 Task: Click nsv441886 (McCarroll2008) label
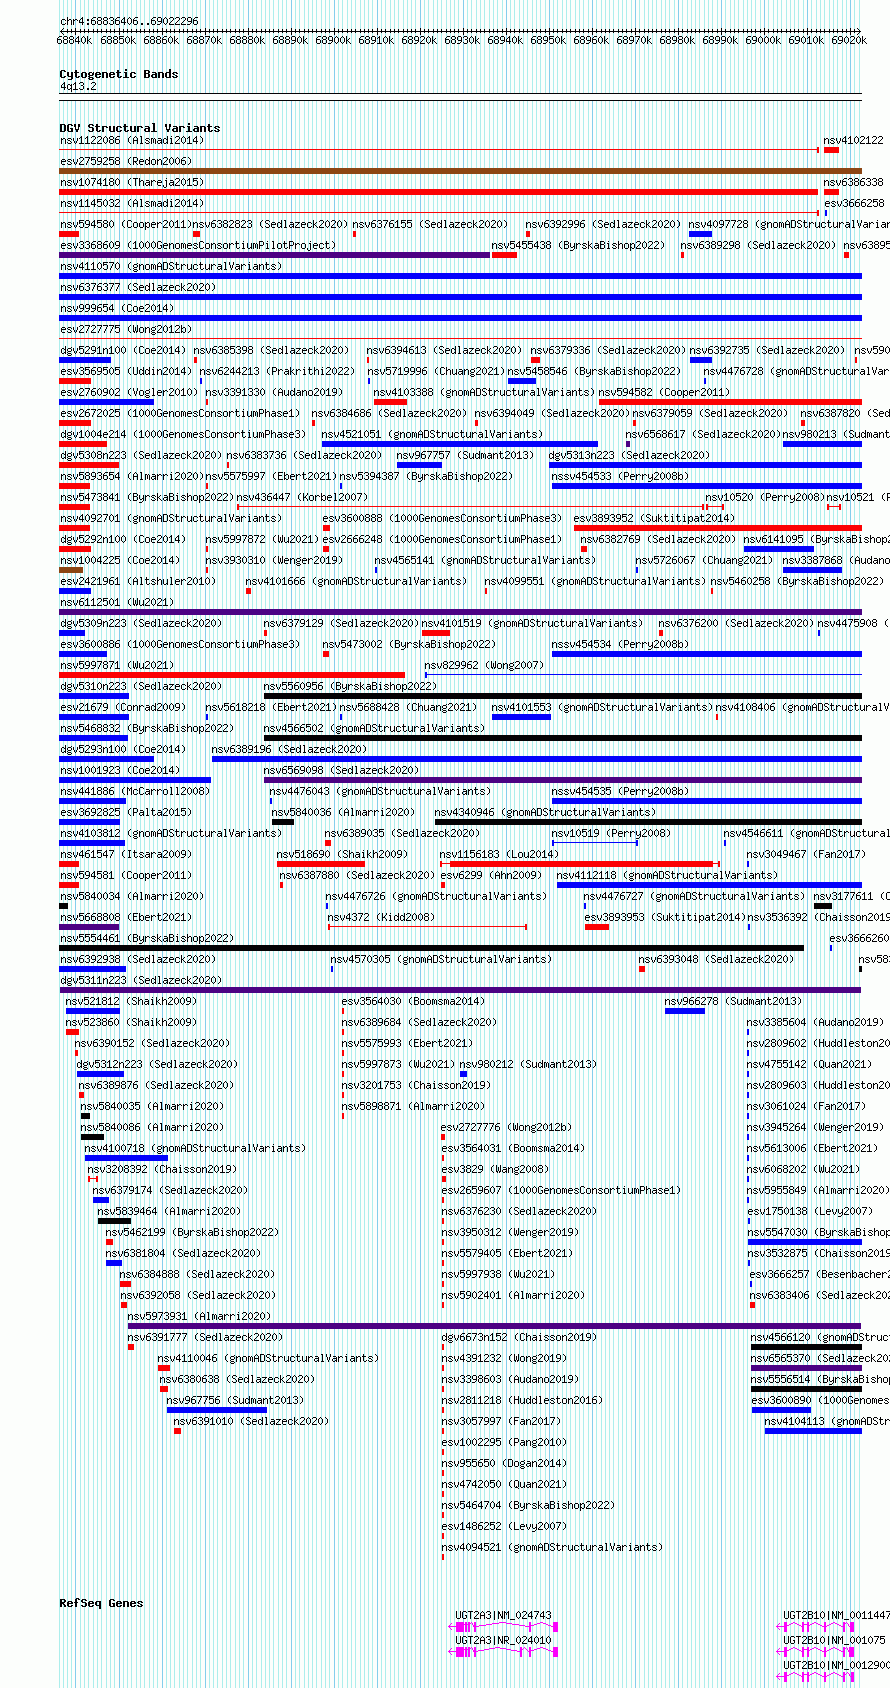coord(135,791)
